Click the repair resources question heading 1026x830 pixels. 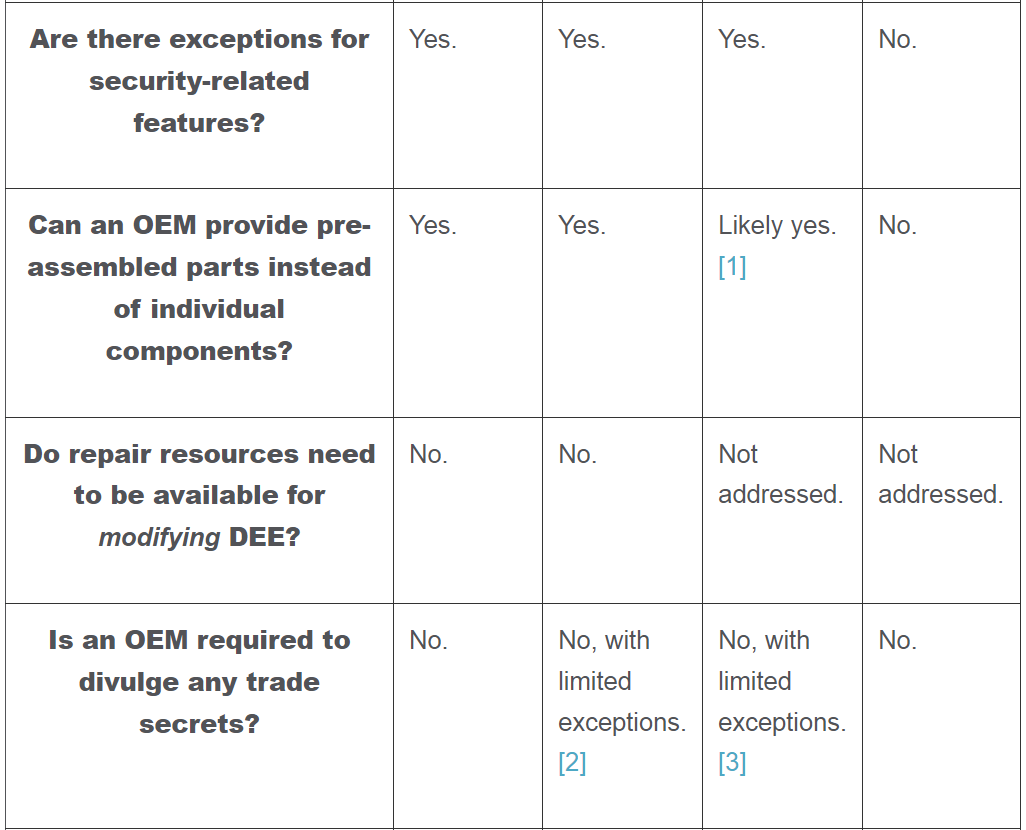click(199, 495)
